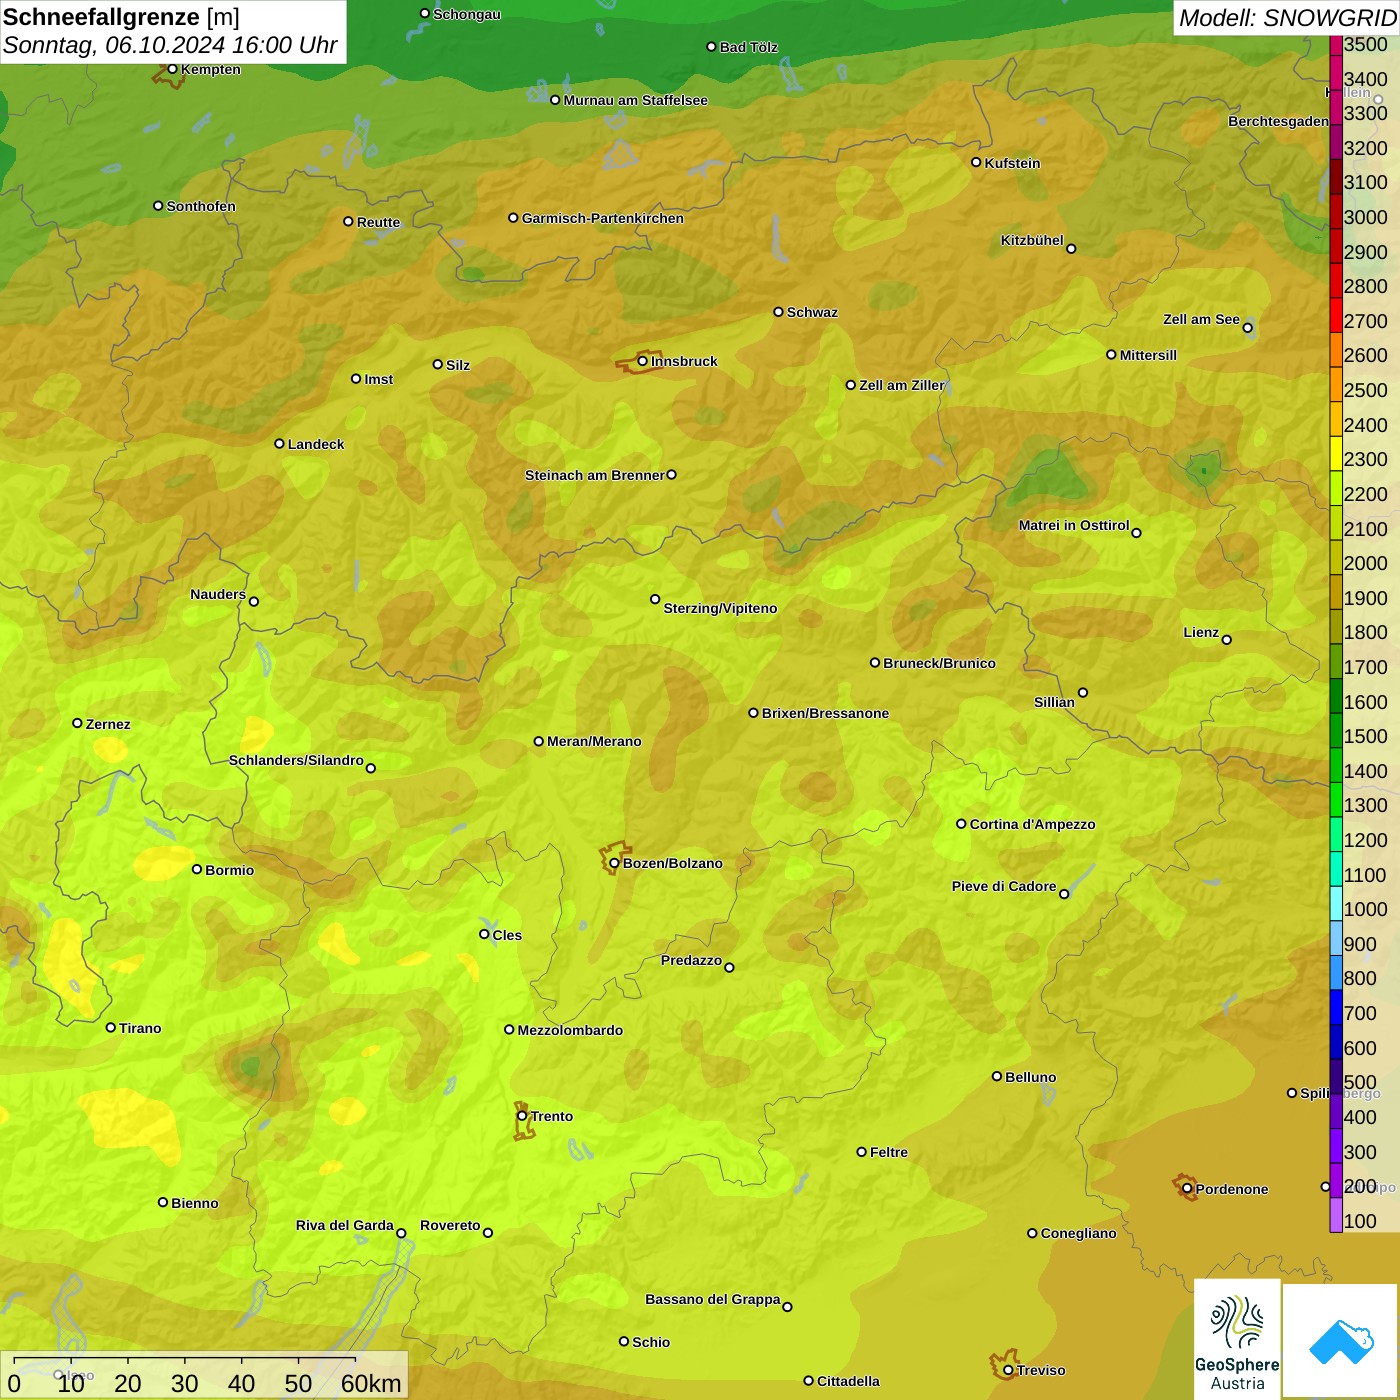The width and height of the screenshot is (1400, 1400).
Task: Click the 60km scale bar label
Action: pyautogui.click(x=371, y=1384)
